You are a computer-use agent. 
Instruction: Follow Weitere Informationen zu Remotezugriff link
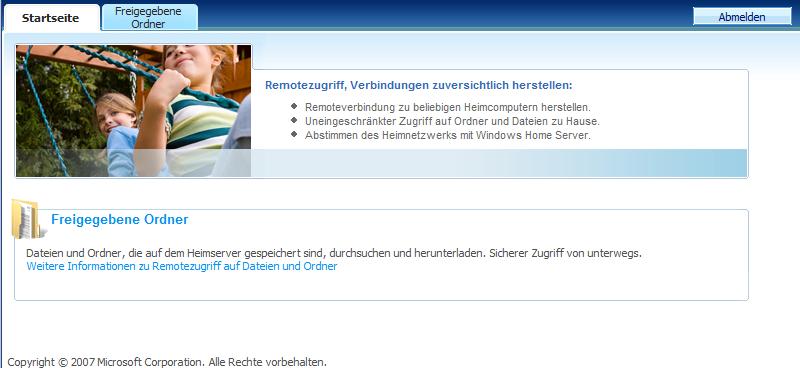pos(182,266)
